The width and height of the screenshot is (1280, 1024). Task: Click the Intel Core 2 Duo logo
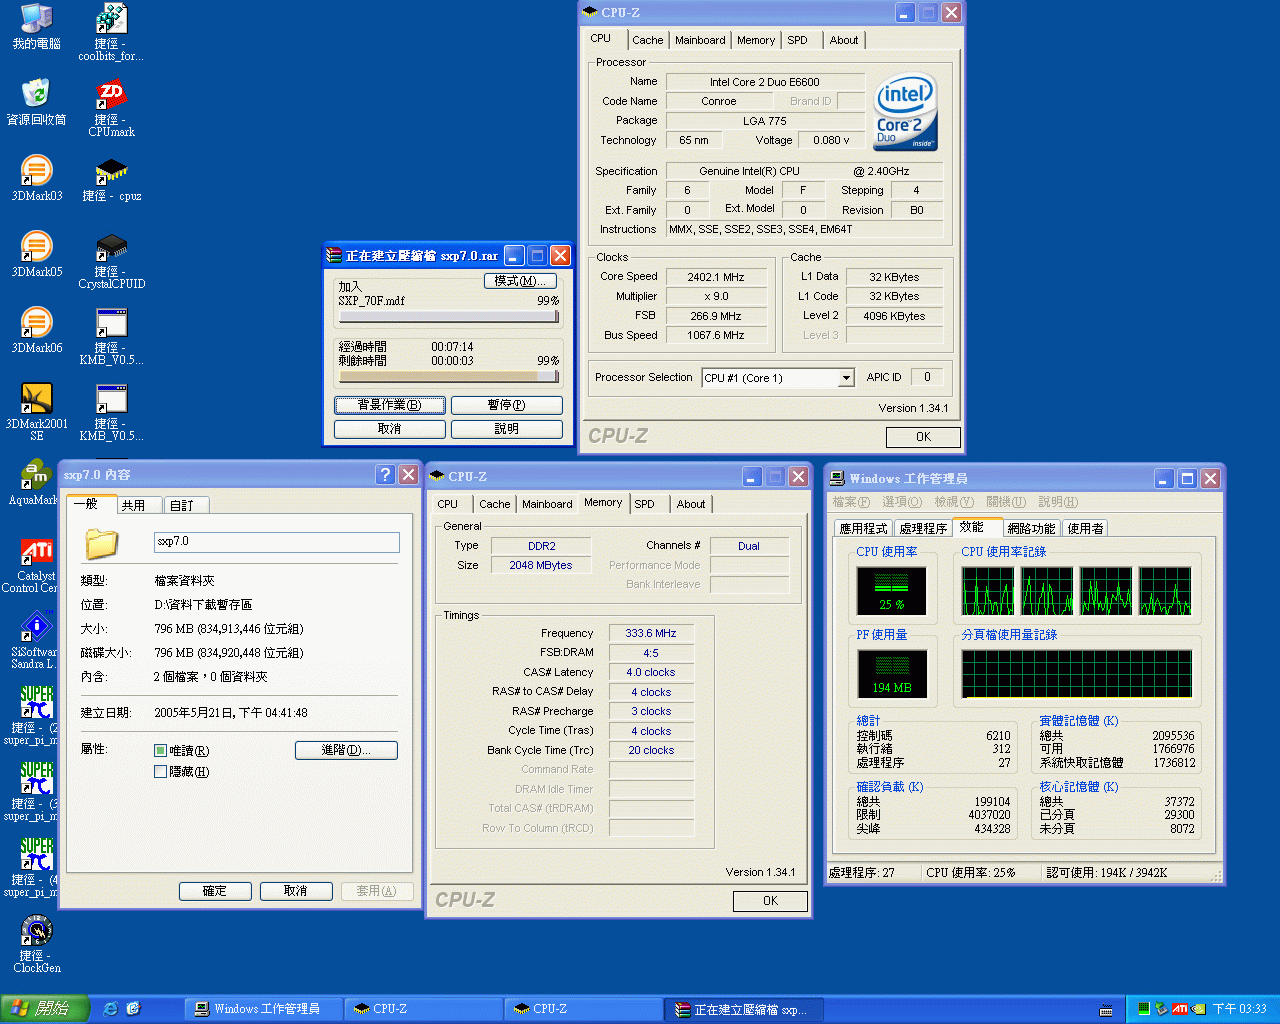pos(905,112)
